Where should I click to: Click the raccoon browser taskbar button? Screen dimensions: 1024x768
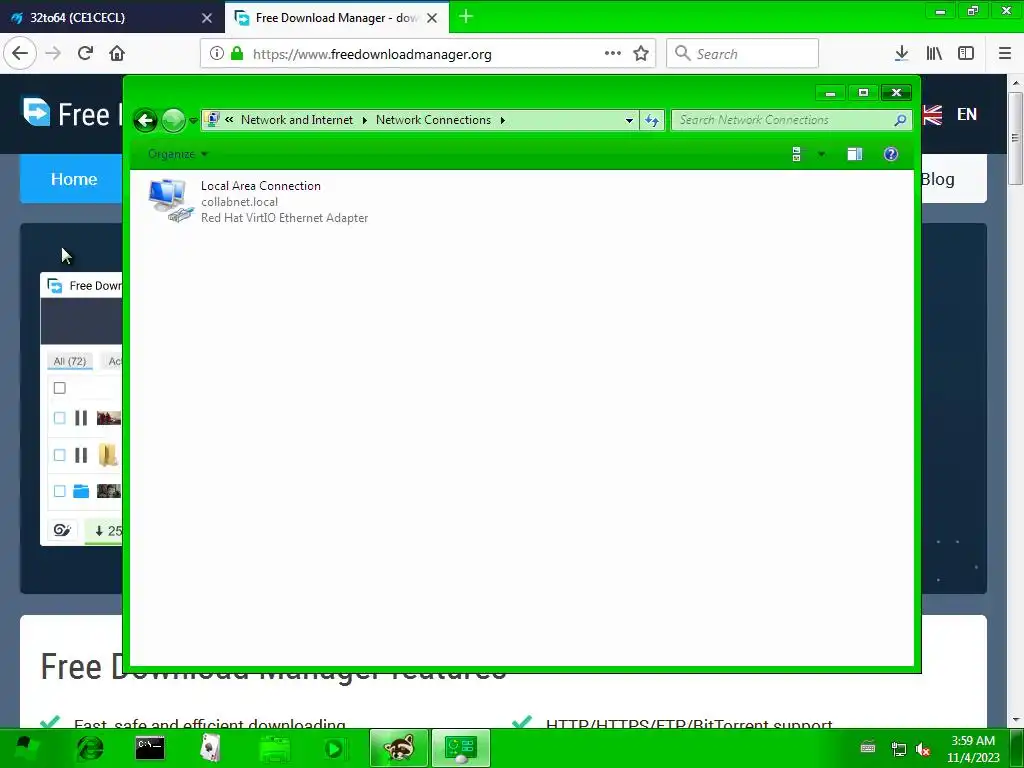398,748
